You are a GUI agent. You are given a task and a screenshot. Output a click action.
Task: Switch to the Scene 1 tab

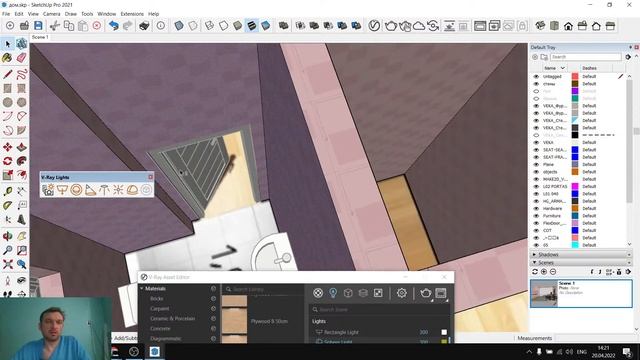(x=40, y=37)
